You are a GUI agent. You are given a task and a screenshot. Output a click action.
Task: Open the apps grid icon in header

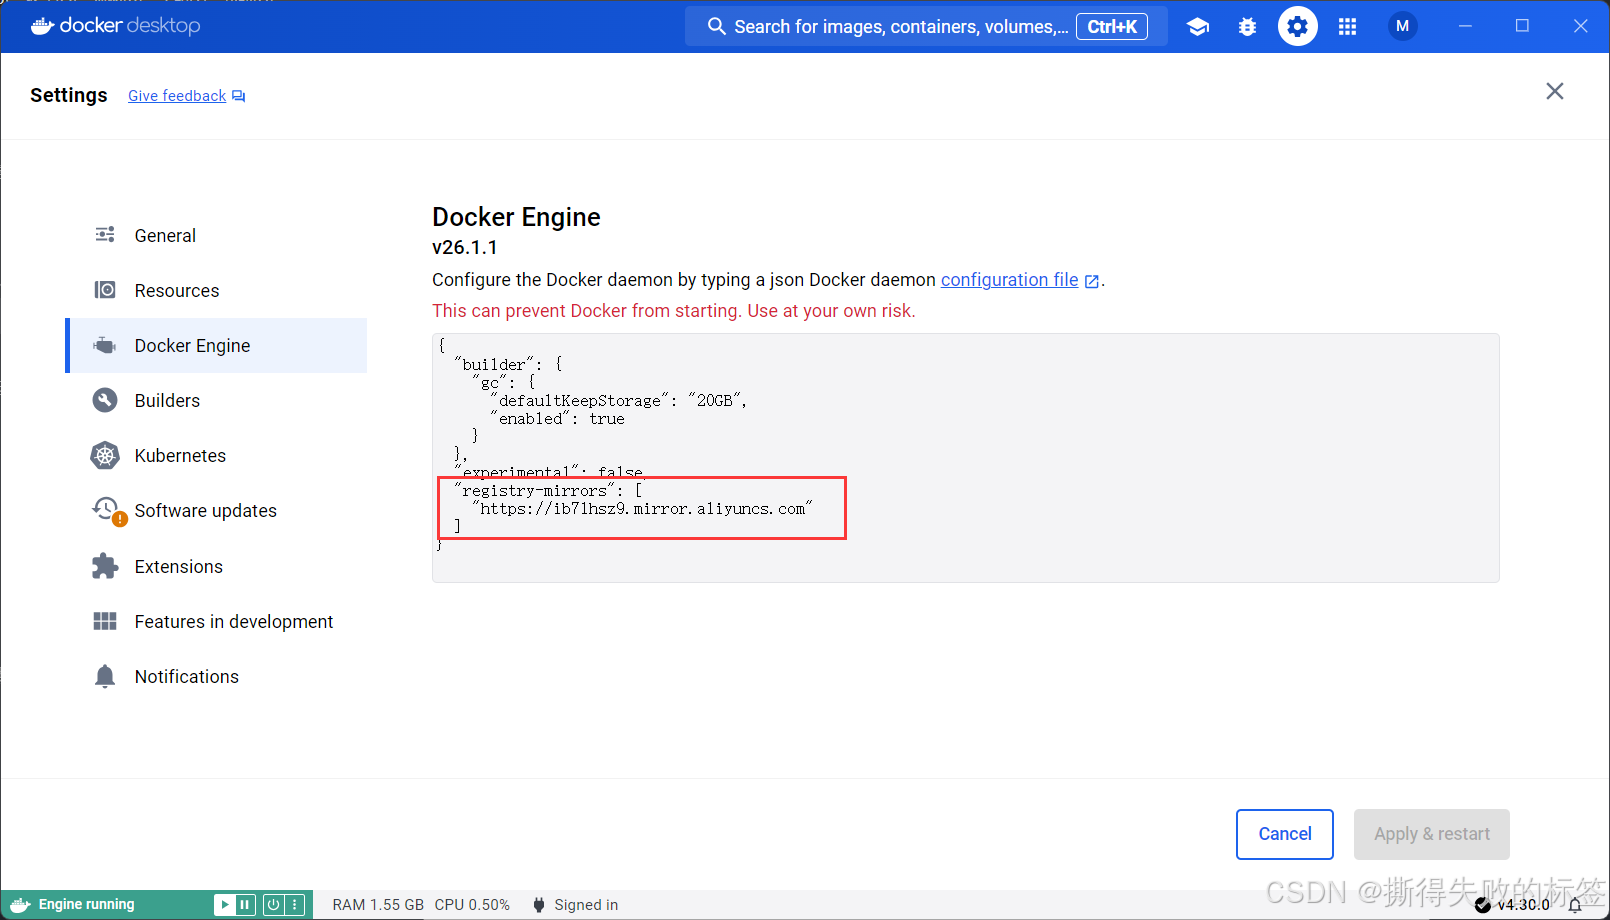click(1347, 27)
